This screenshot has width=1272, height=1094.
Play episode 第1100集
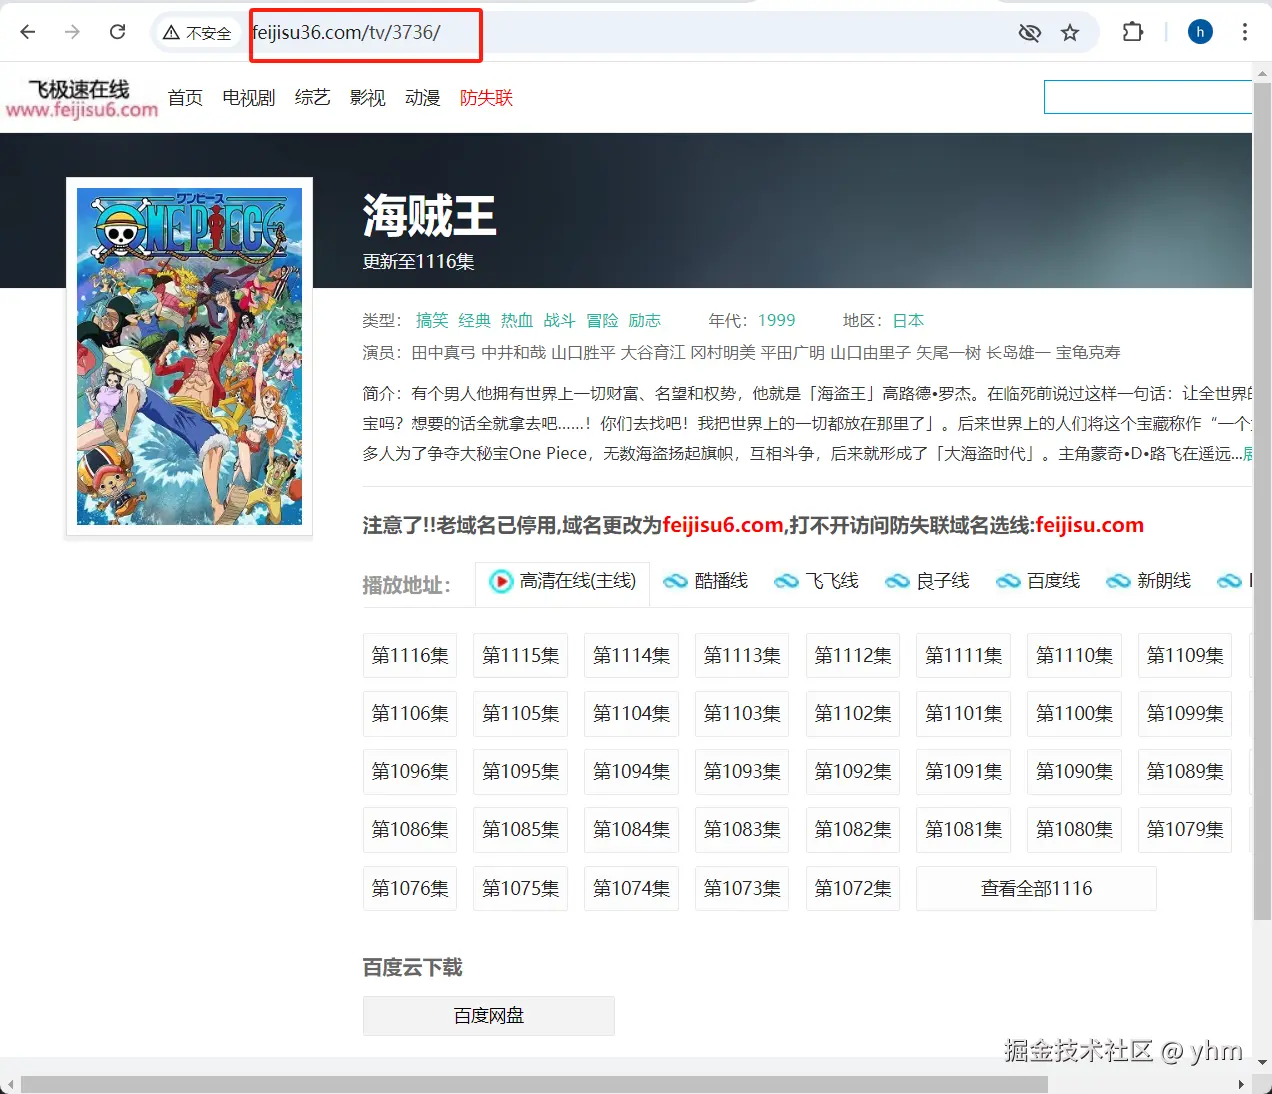pyautogui.click(x=1074, y=713)
